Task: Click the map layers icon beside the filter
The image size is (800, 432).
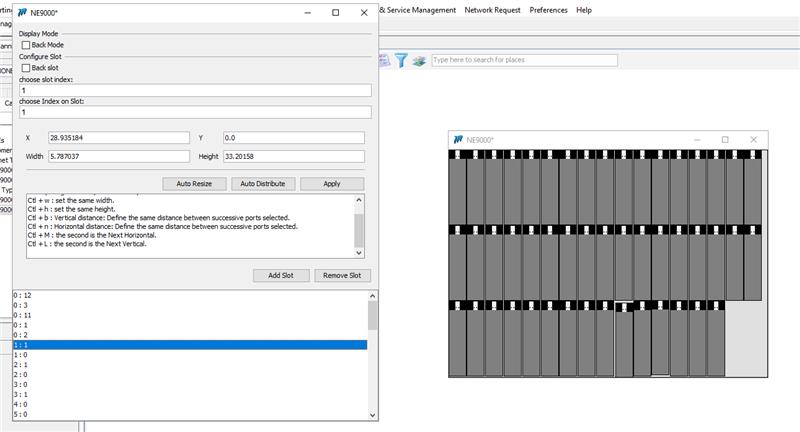Action: point(419,60)
